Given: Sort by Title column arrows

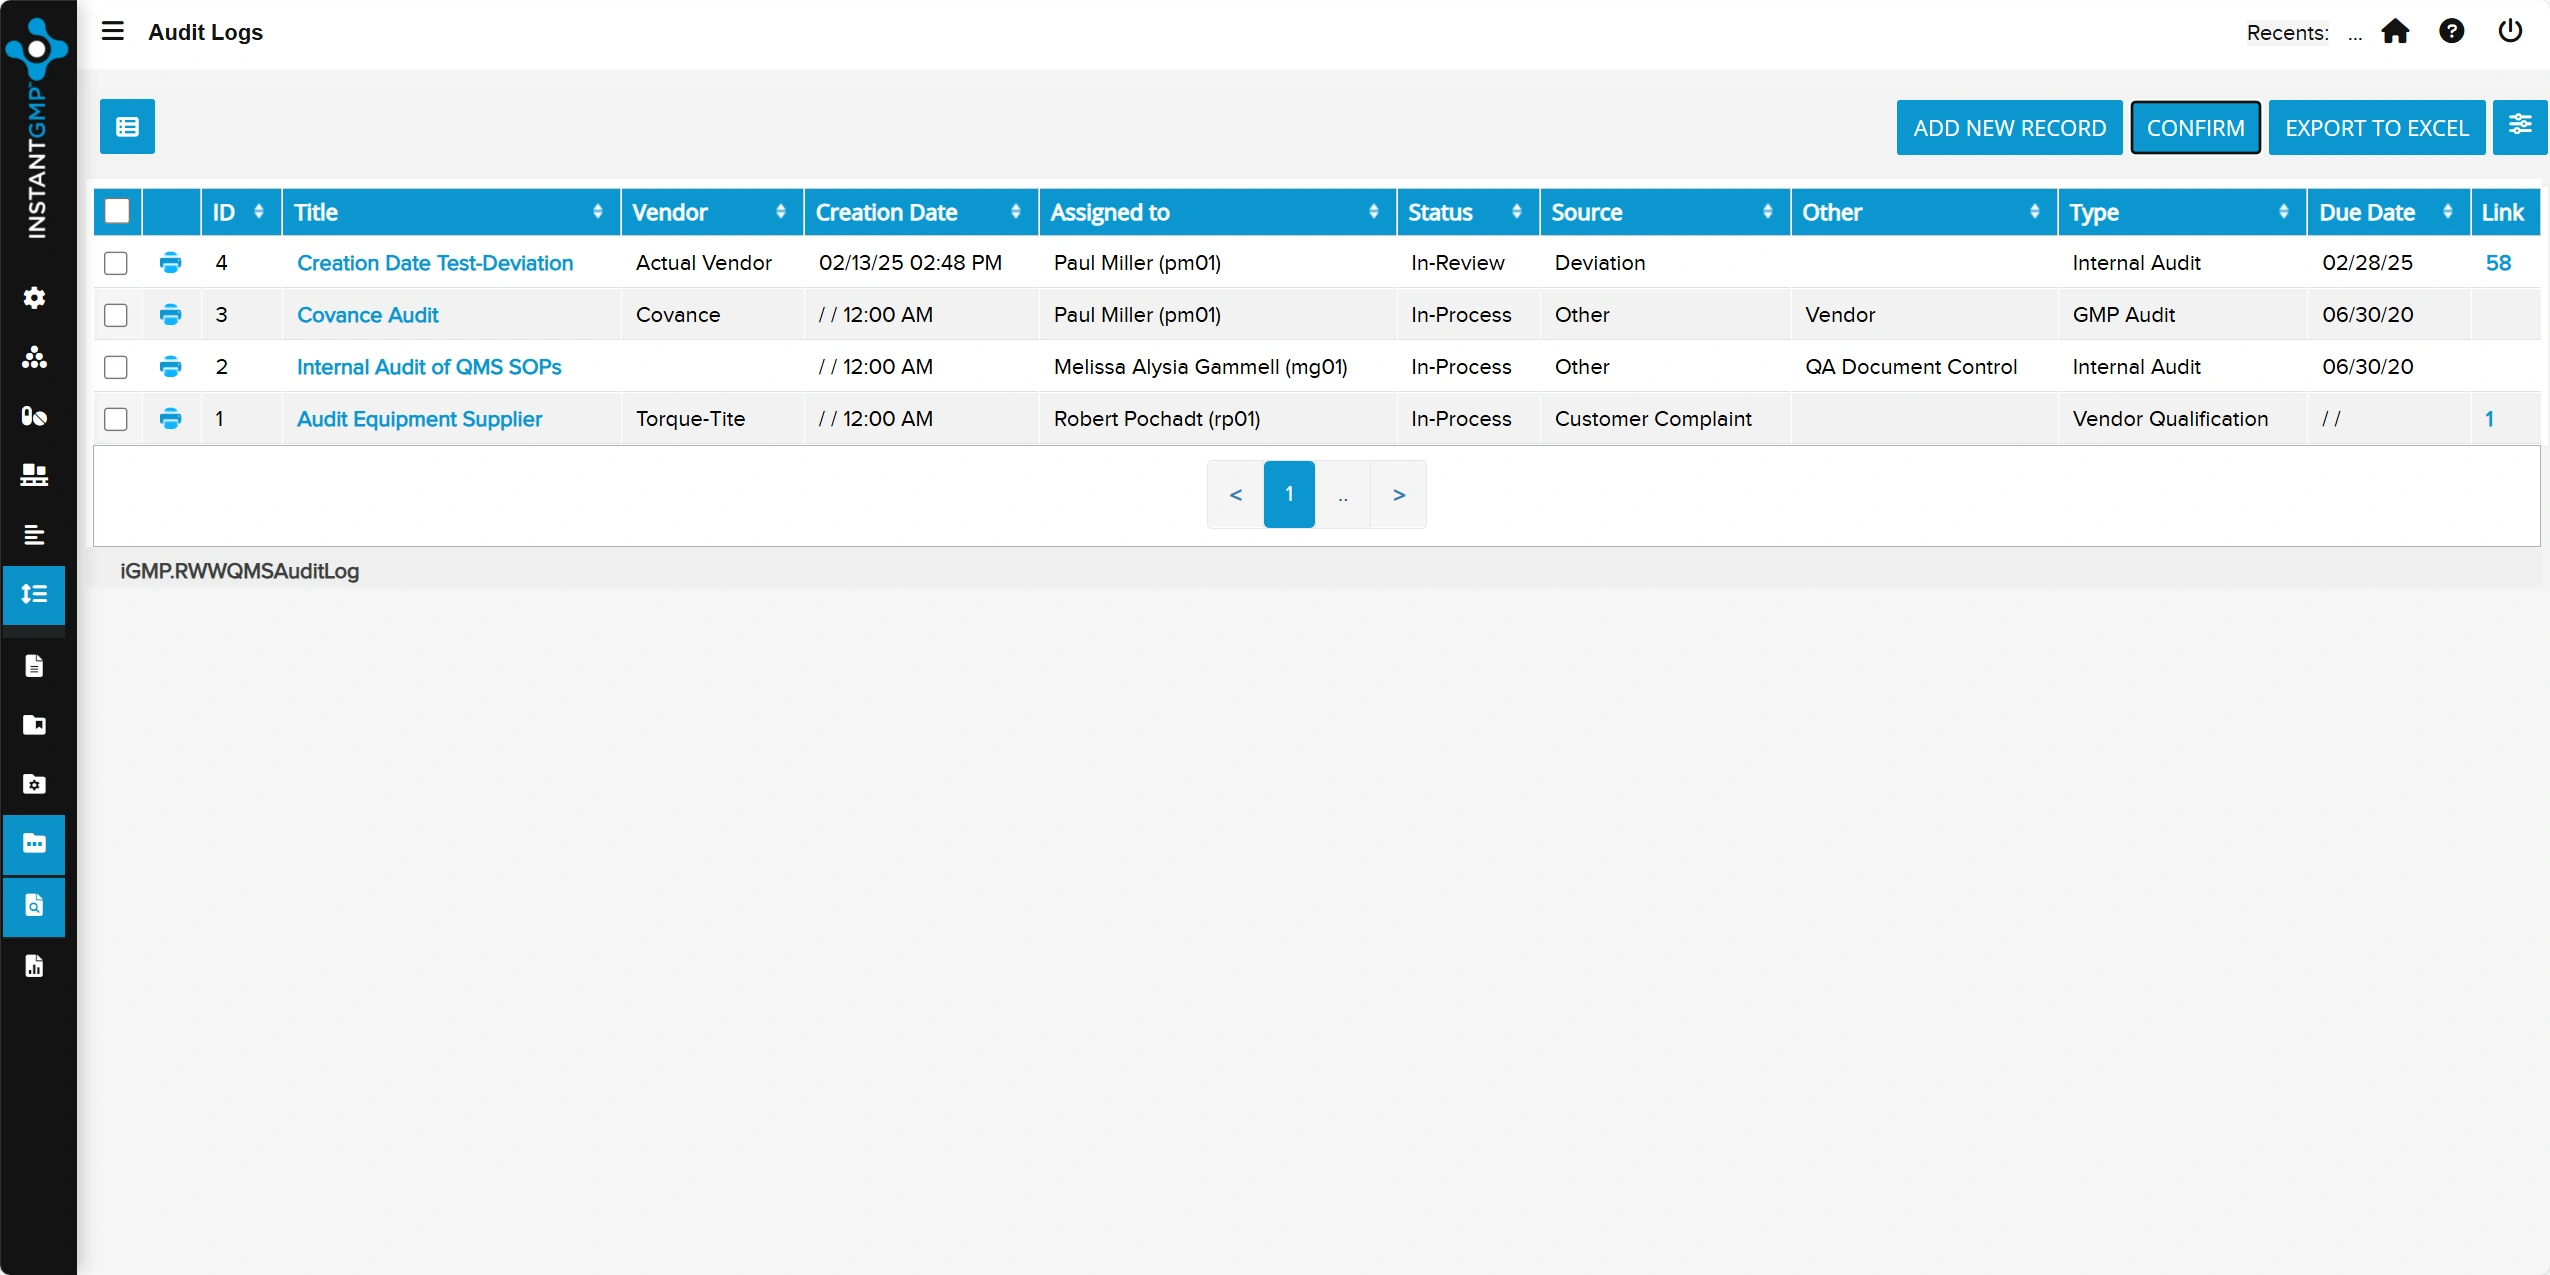Looking at the screenshot, I should (597, 212).
